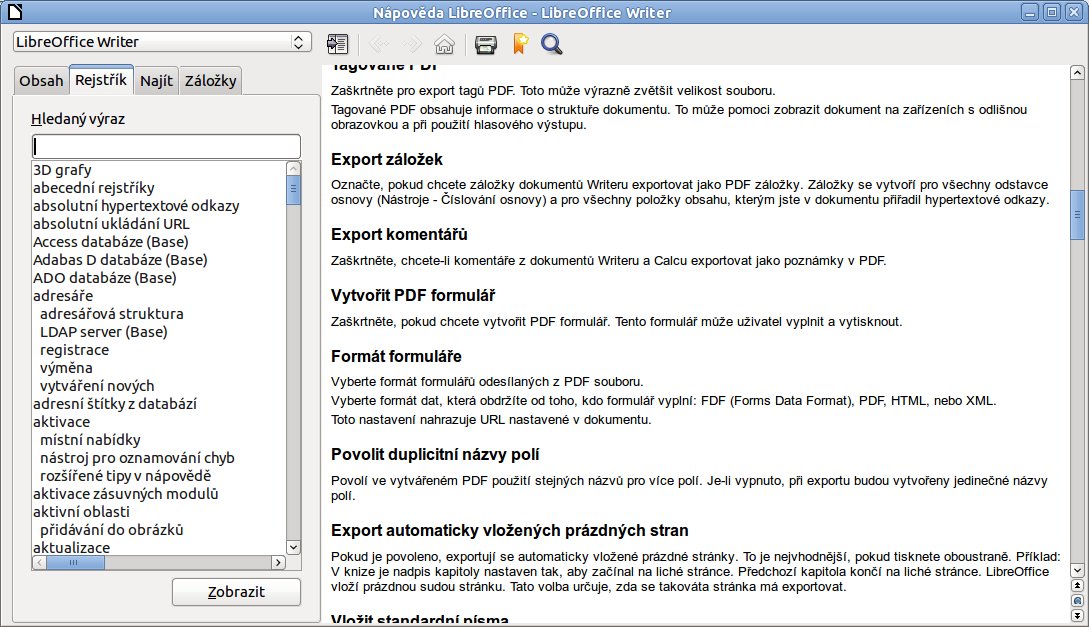Select 'absolutní ukládání URL' entry
The height and width of the screenshot is (627, 1089).
click(111, 224)
